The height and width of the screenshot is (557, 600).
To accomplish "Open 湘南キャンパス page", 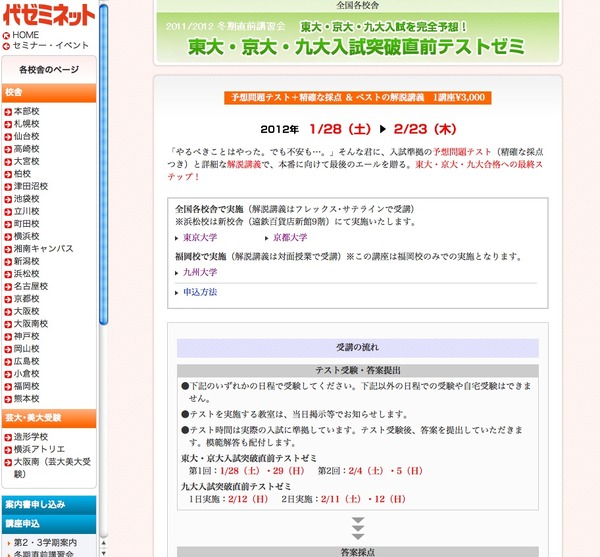I will tap(44, 249).
